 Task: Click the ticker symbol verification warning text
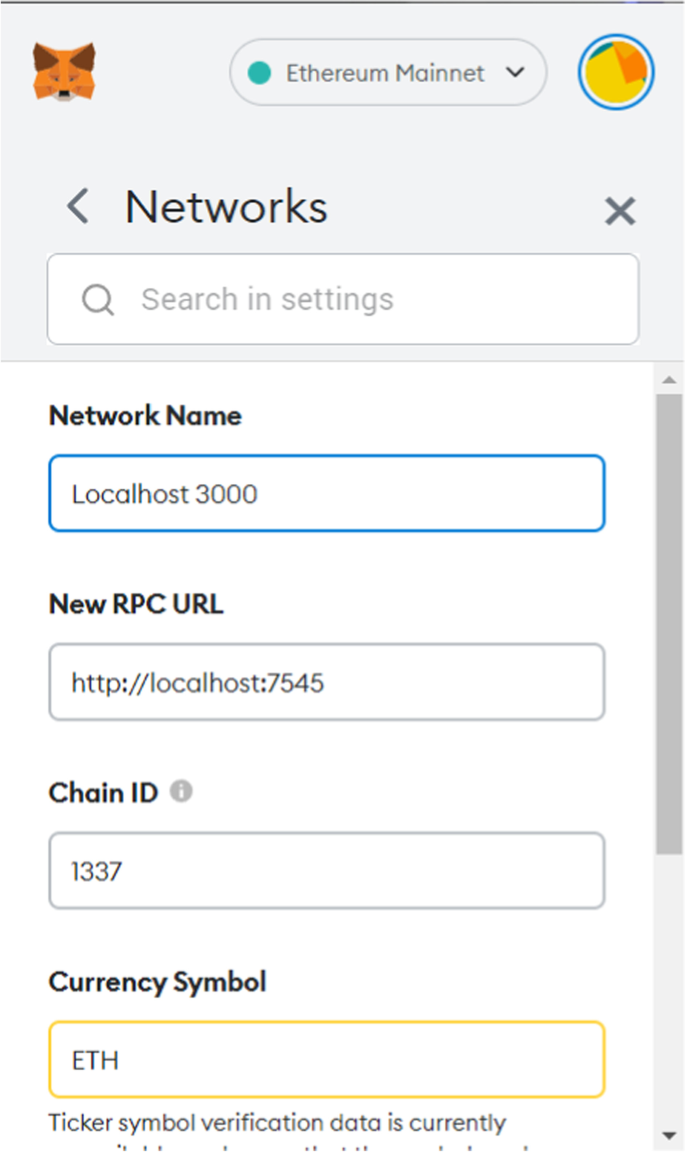click(278, 1124)
